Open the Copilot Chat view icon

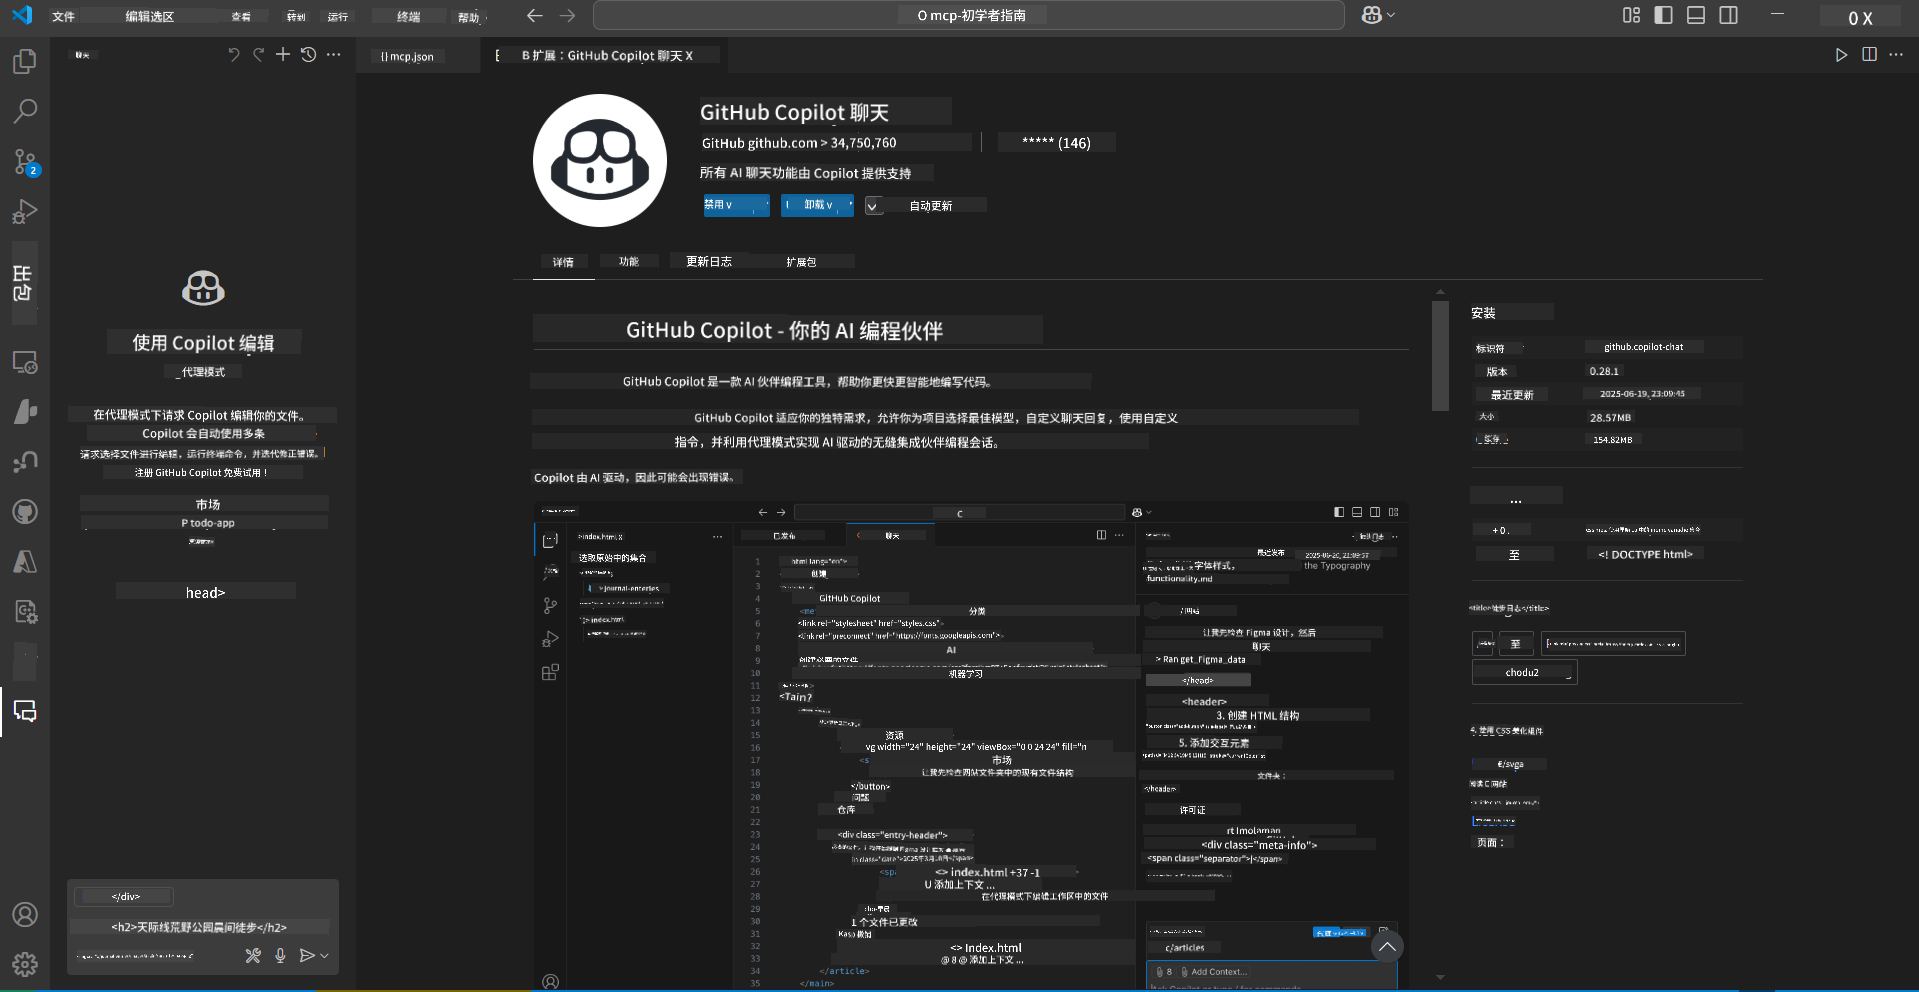pyautogui.click(x=25, y=712)
